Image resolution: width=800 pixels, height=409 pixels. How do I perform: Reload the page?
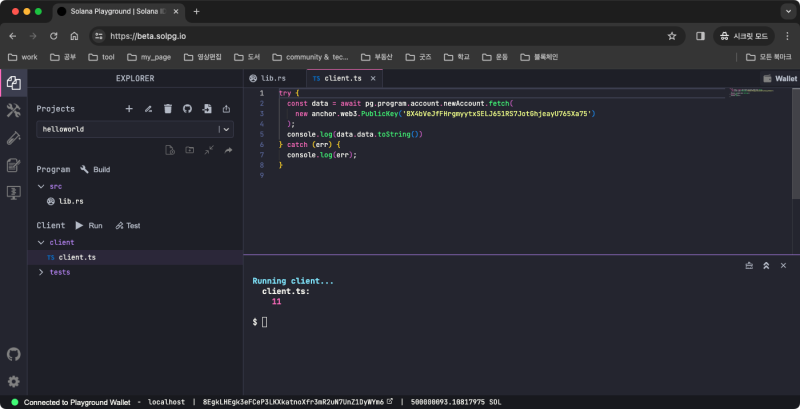coord(54,36)
